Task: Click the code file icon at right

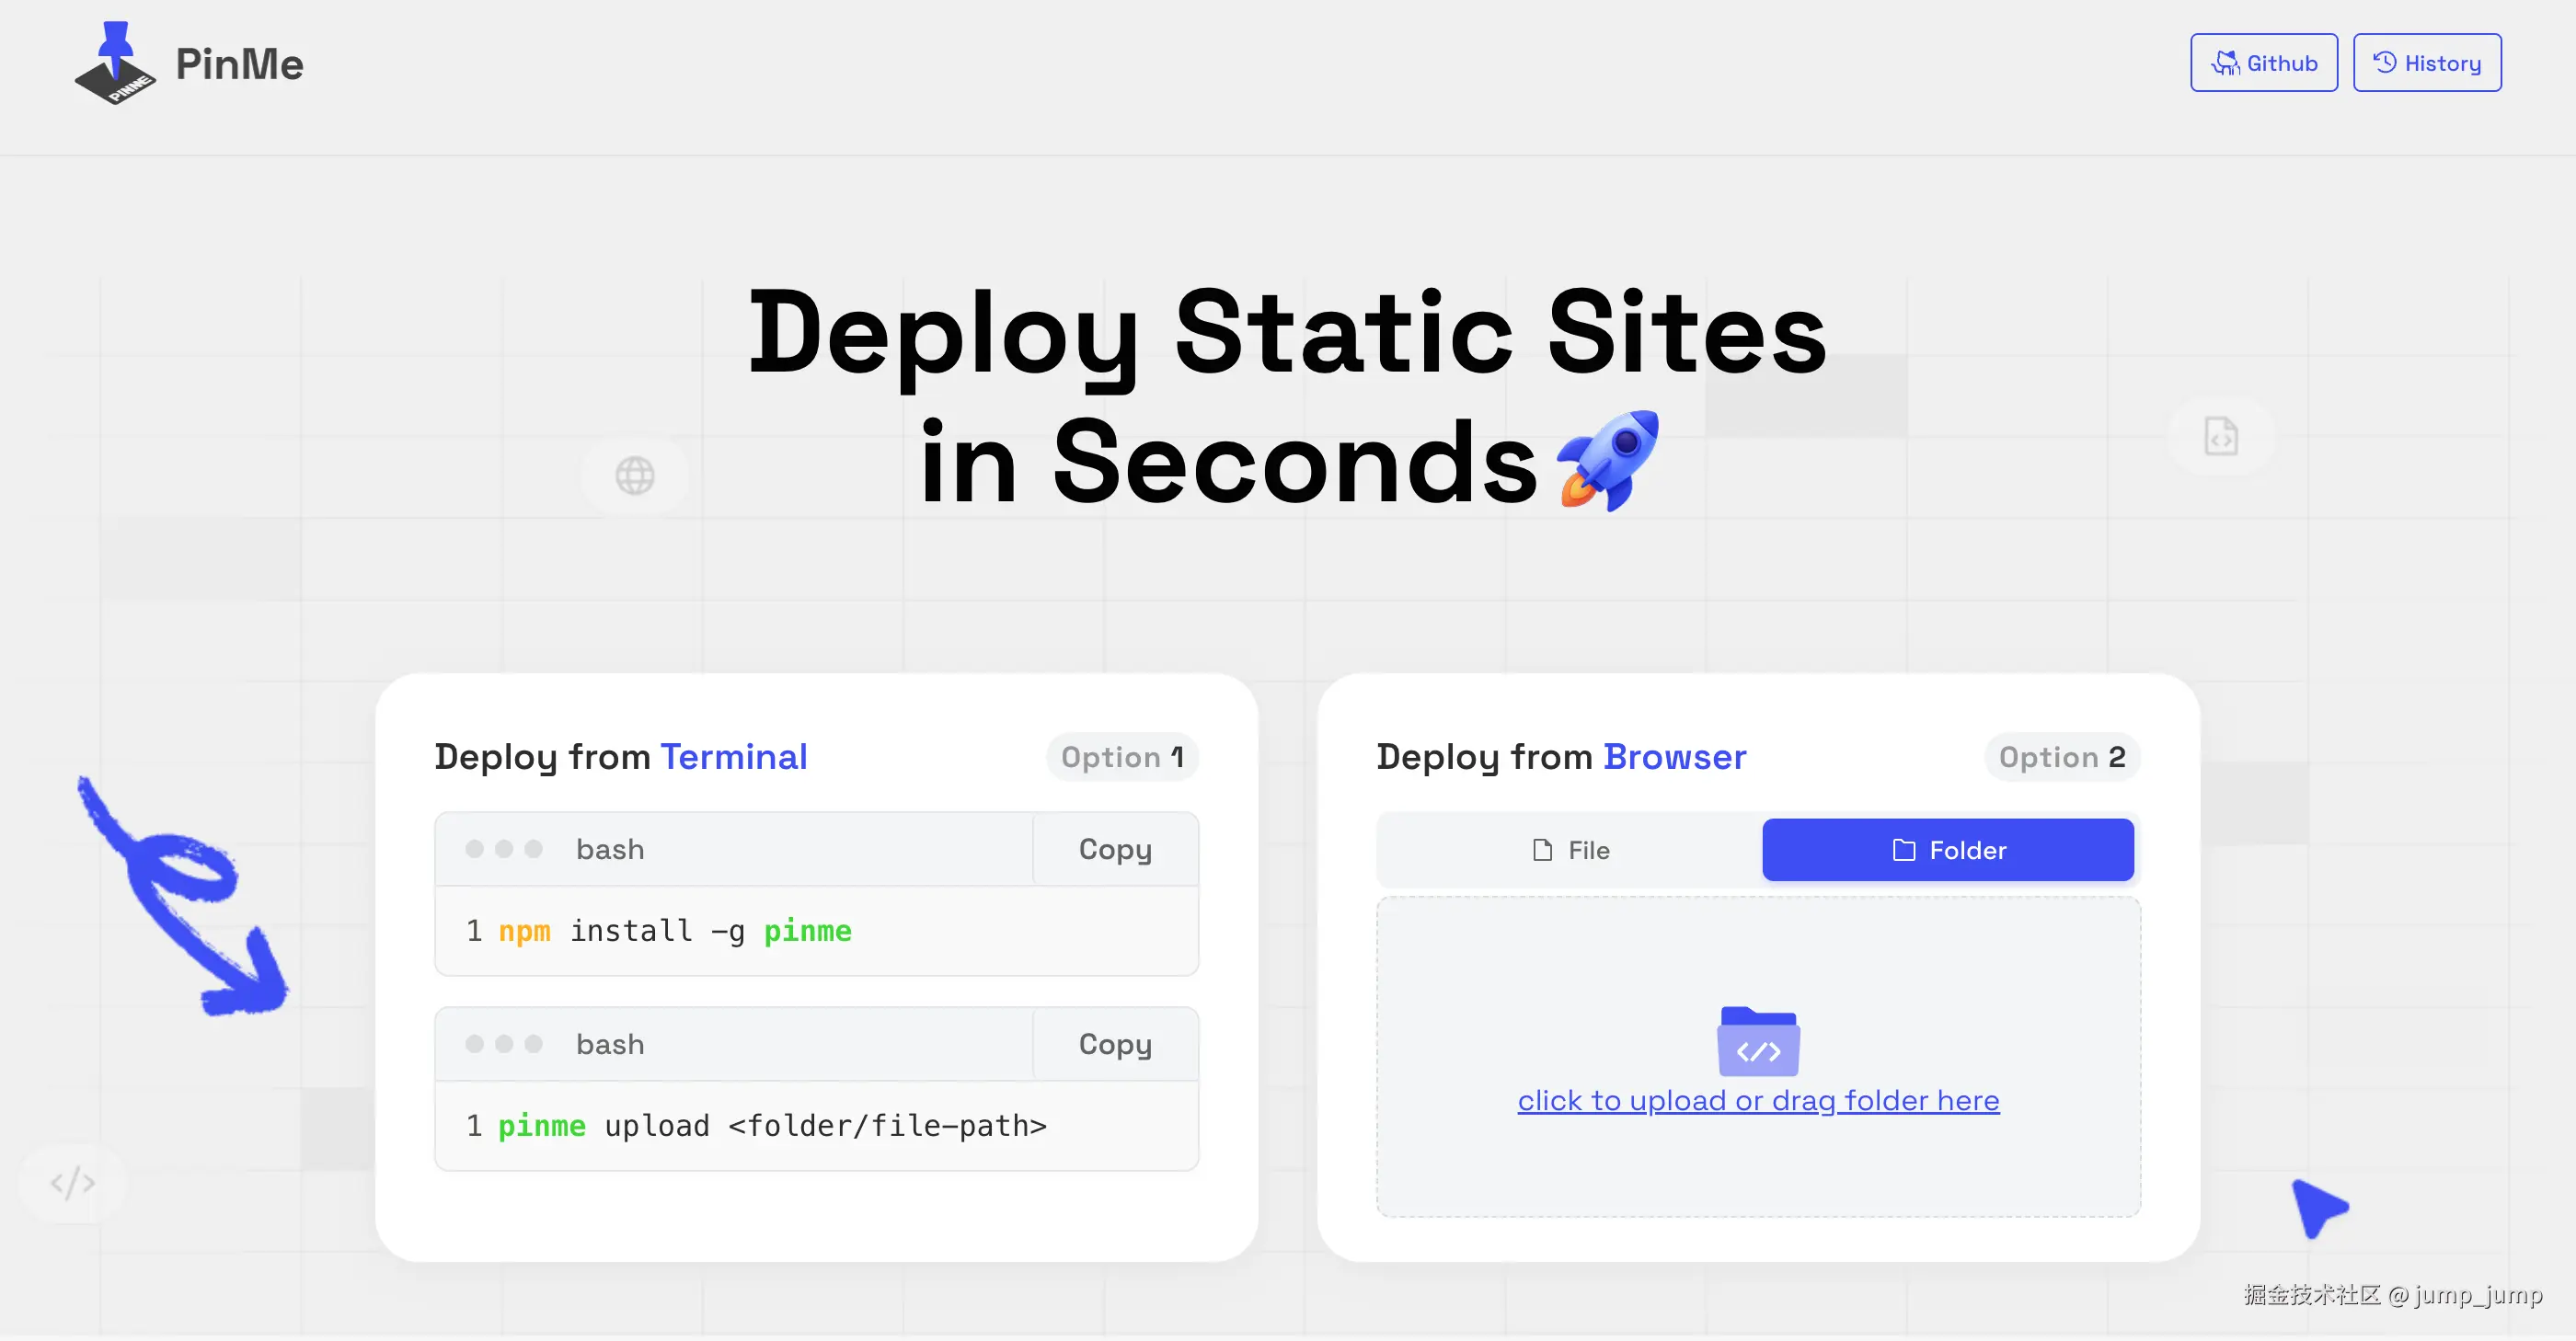Action: [x=2221, y=437]
